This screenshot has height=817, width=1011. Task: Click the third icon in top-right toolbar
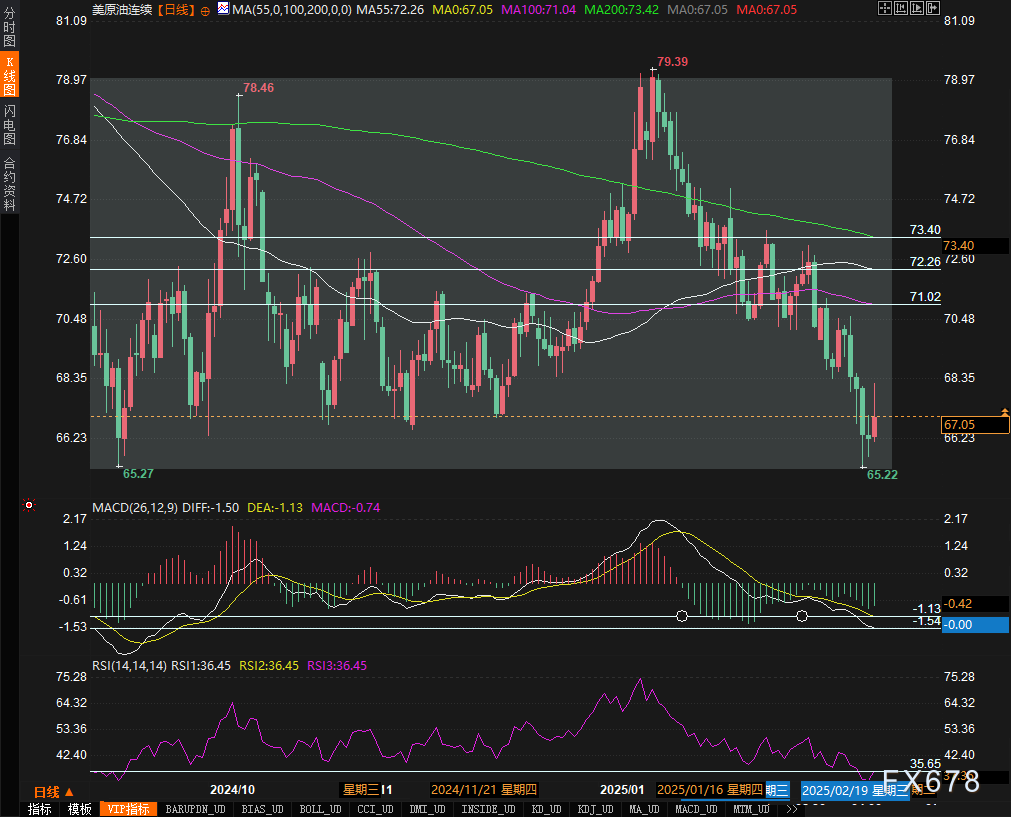click(x=917, y=9)
